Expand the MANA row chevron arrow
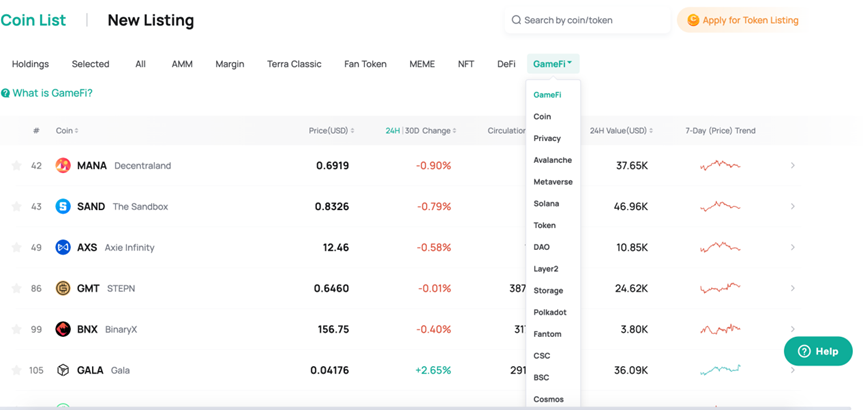This screenshot has height=410, width=863. tap(793, 165)
